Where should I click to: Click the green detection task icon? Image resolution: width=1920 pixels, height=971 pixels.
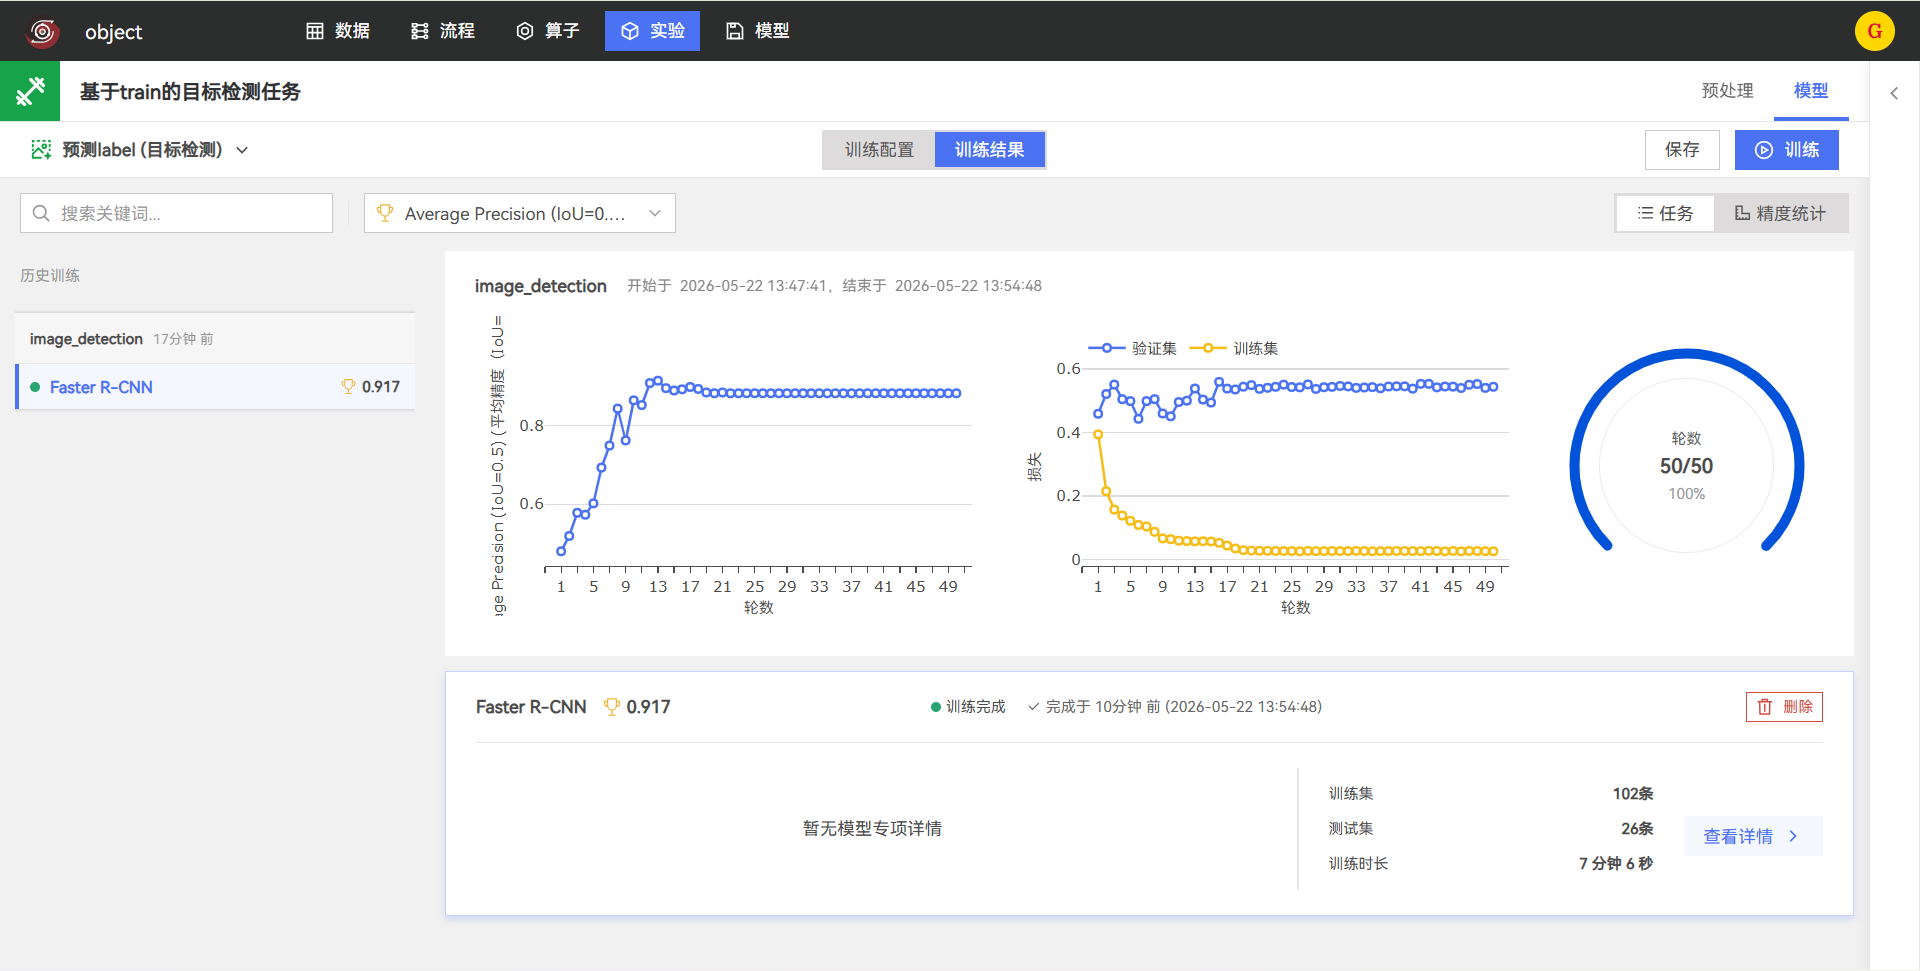30,91
